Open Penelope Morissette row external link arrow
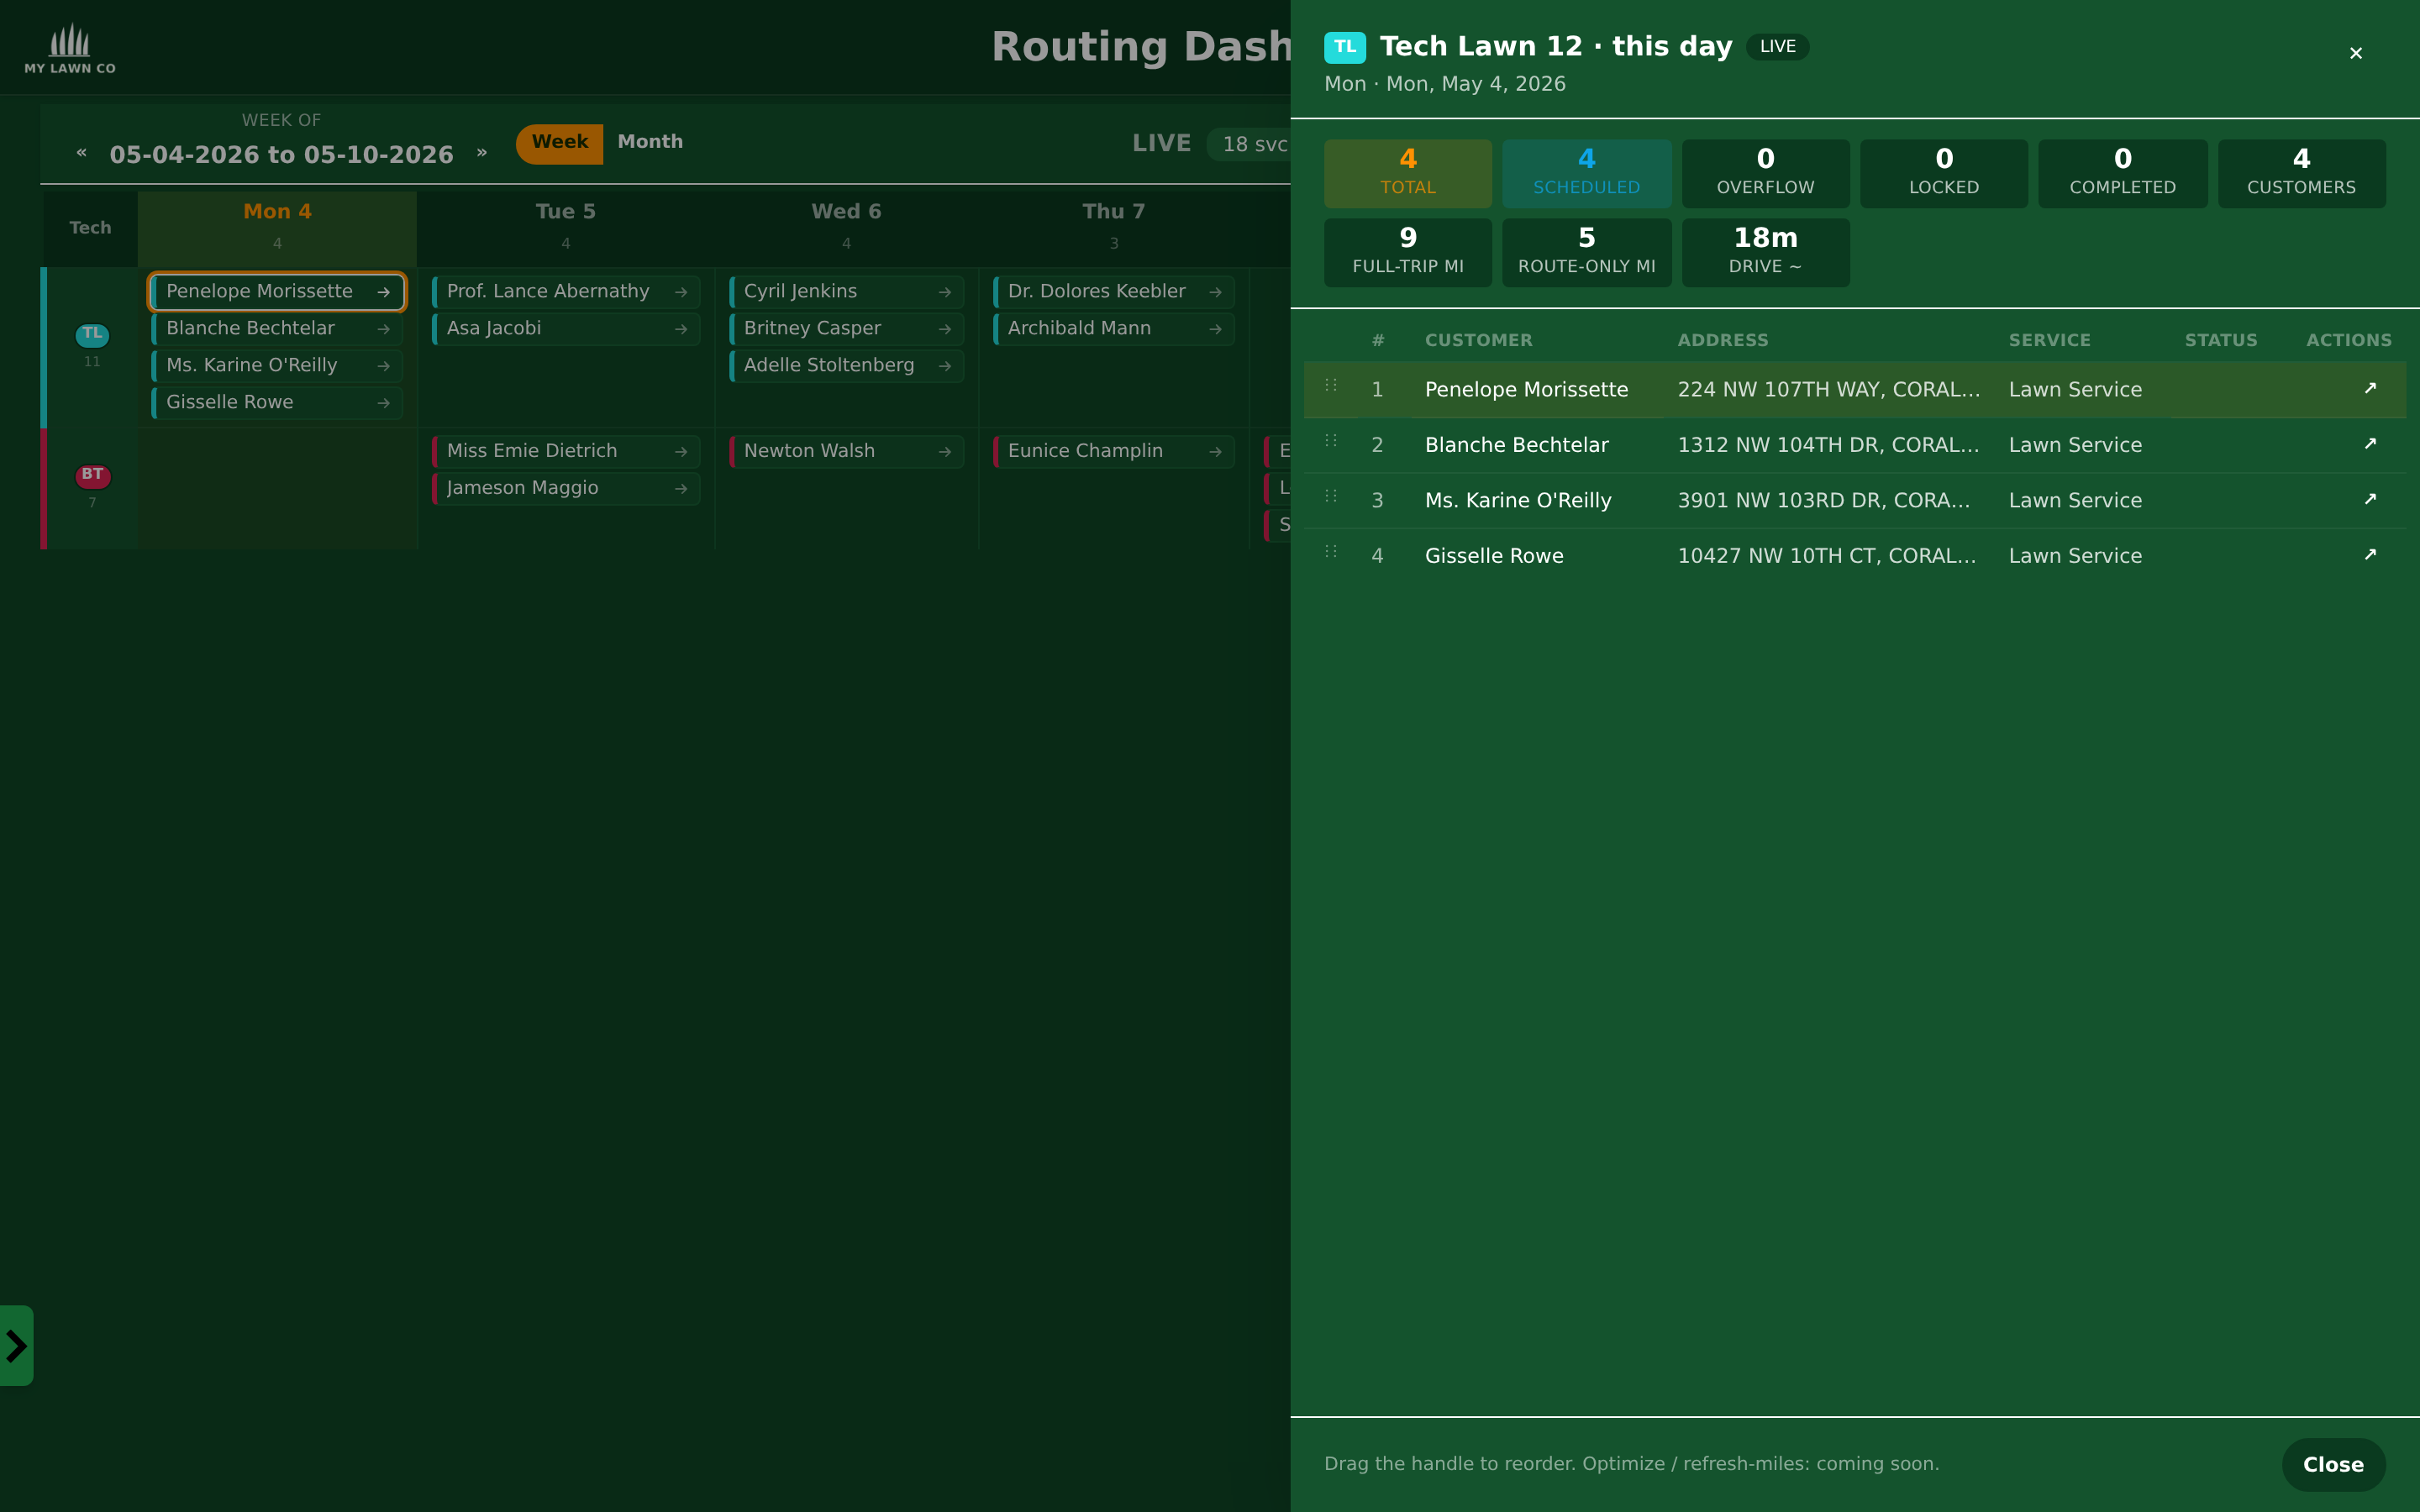This screenshot has width=2420, height=1512. (2369, 389)
